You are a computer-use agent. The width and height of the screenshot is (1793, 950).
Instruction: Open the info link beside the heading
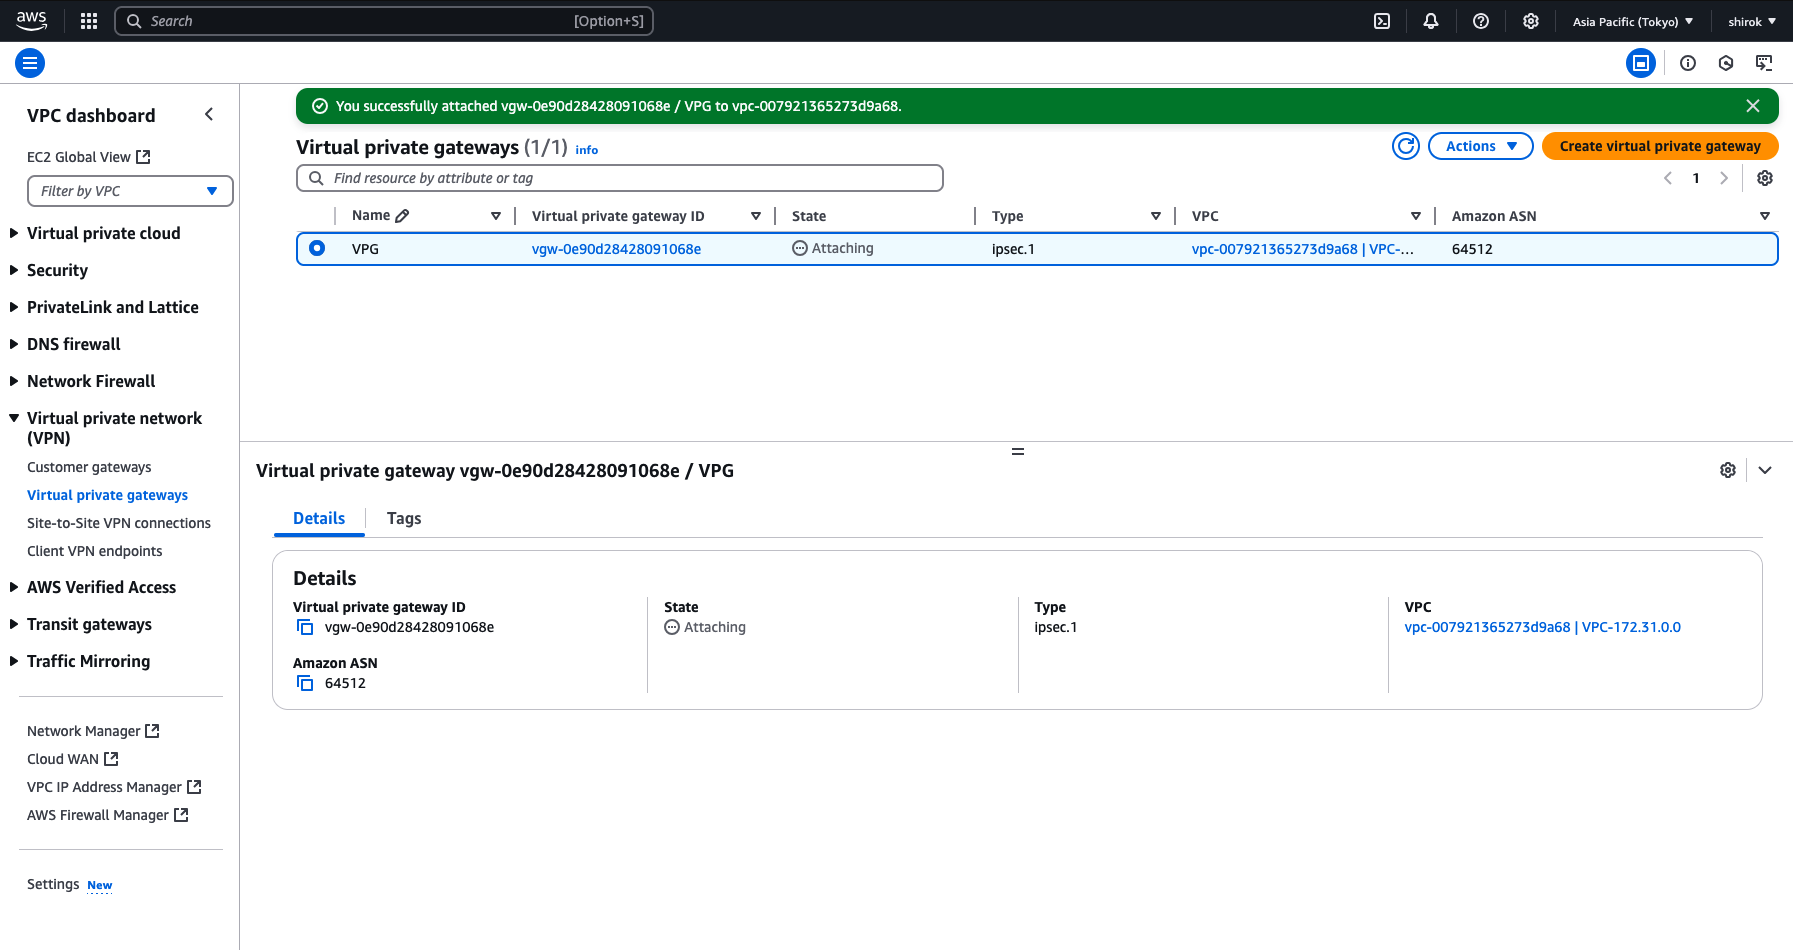pos(586,150)
